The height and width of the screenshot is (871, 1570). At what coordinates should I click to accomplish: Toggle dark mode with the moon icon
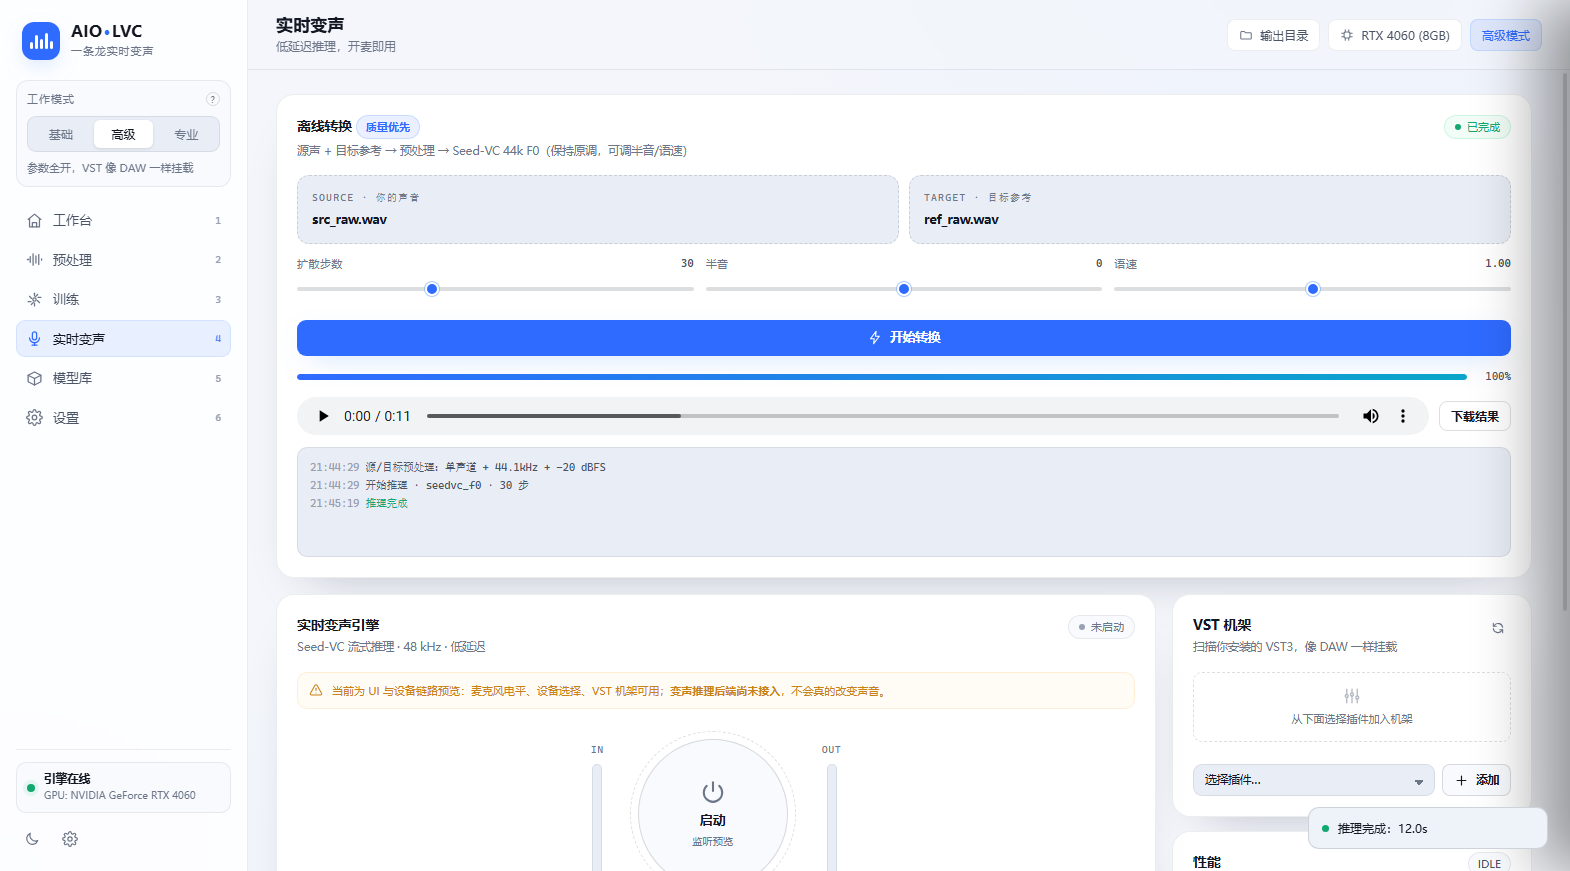(x=32, y=839)
